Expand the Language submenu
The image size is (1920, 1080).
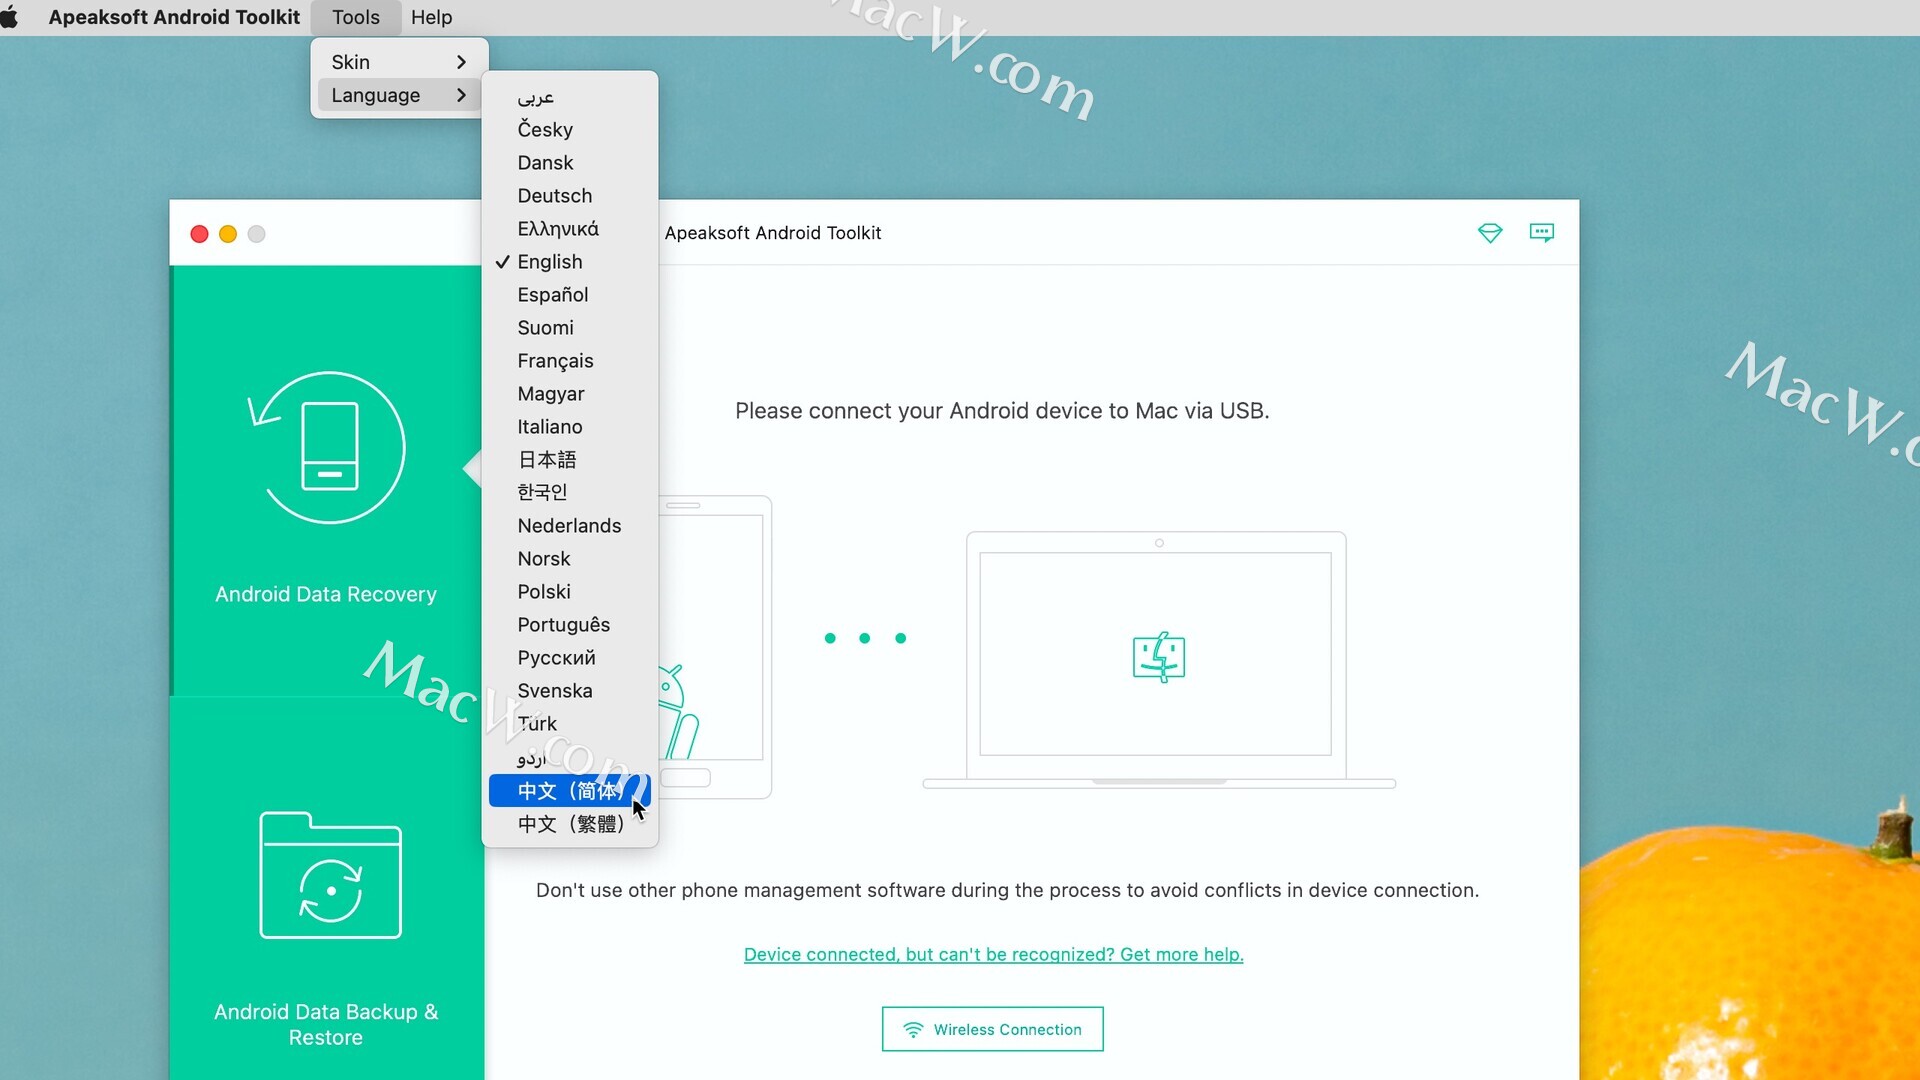[399, 95]
